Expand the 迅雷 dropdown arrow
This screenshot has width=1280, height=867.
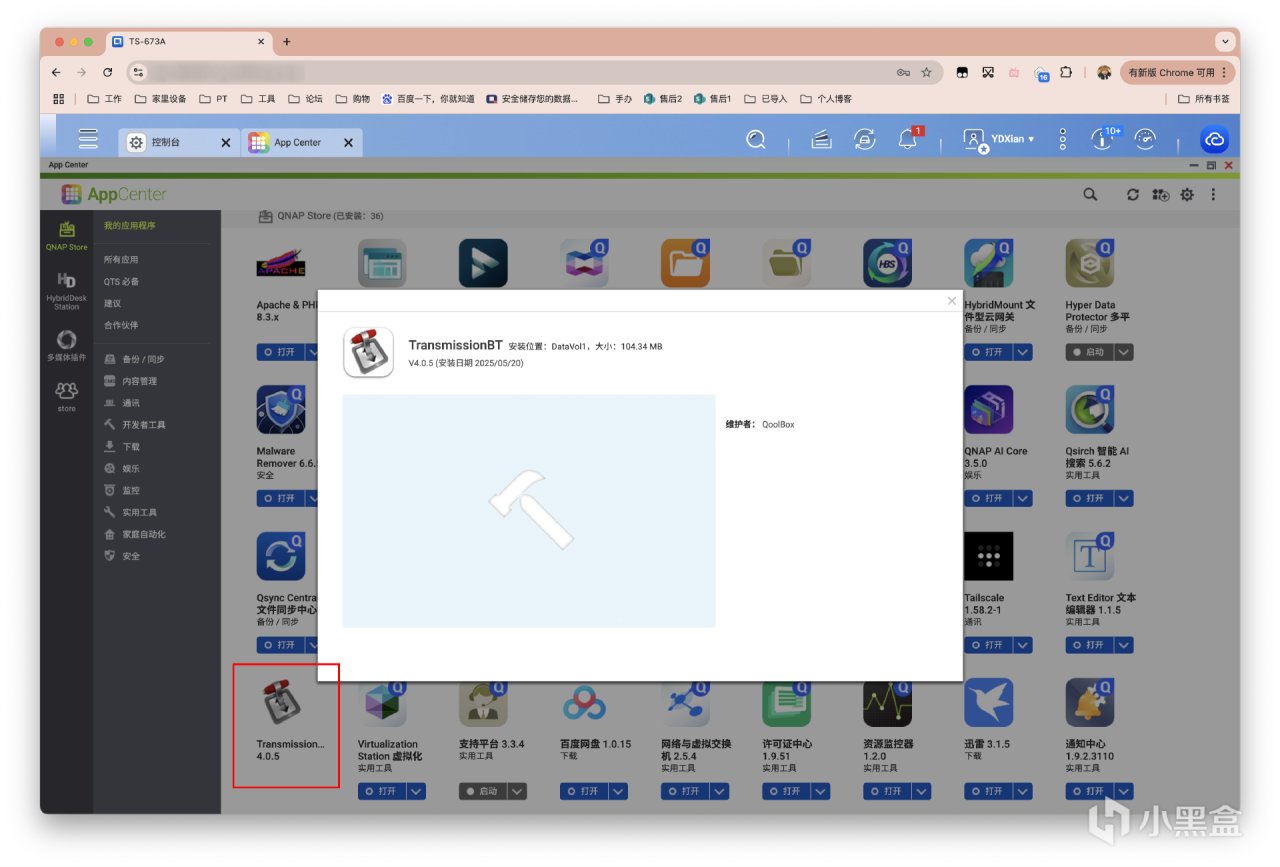(1023, 791)
